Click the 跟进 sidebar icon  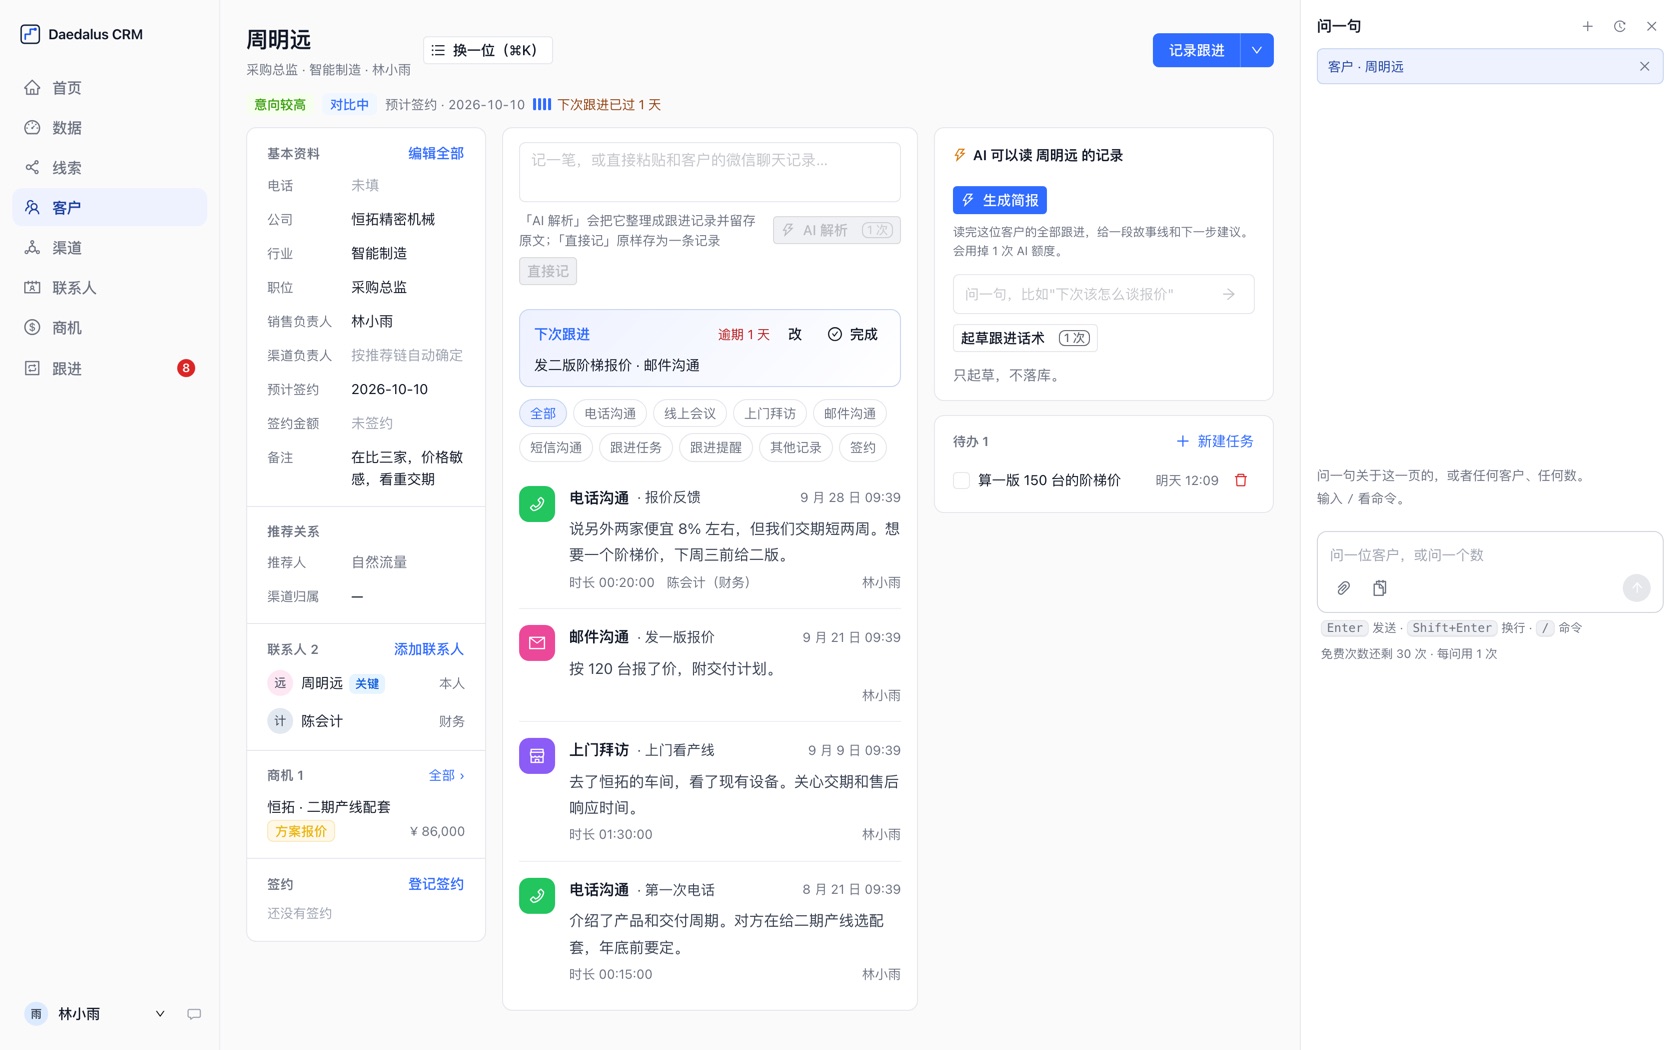click(x=32, y=368)
